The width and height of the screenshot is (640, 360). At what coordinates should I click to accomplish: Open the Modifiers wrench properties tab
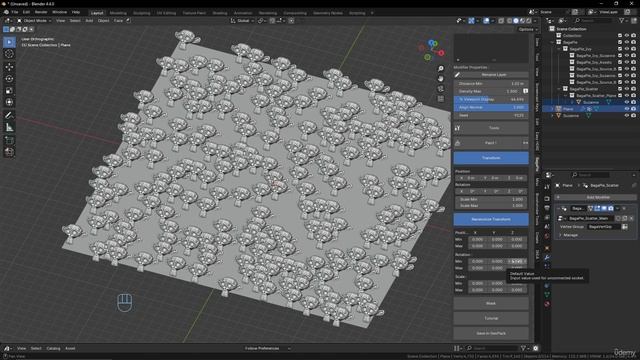pyautogui.click(x=547, y=258)
